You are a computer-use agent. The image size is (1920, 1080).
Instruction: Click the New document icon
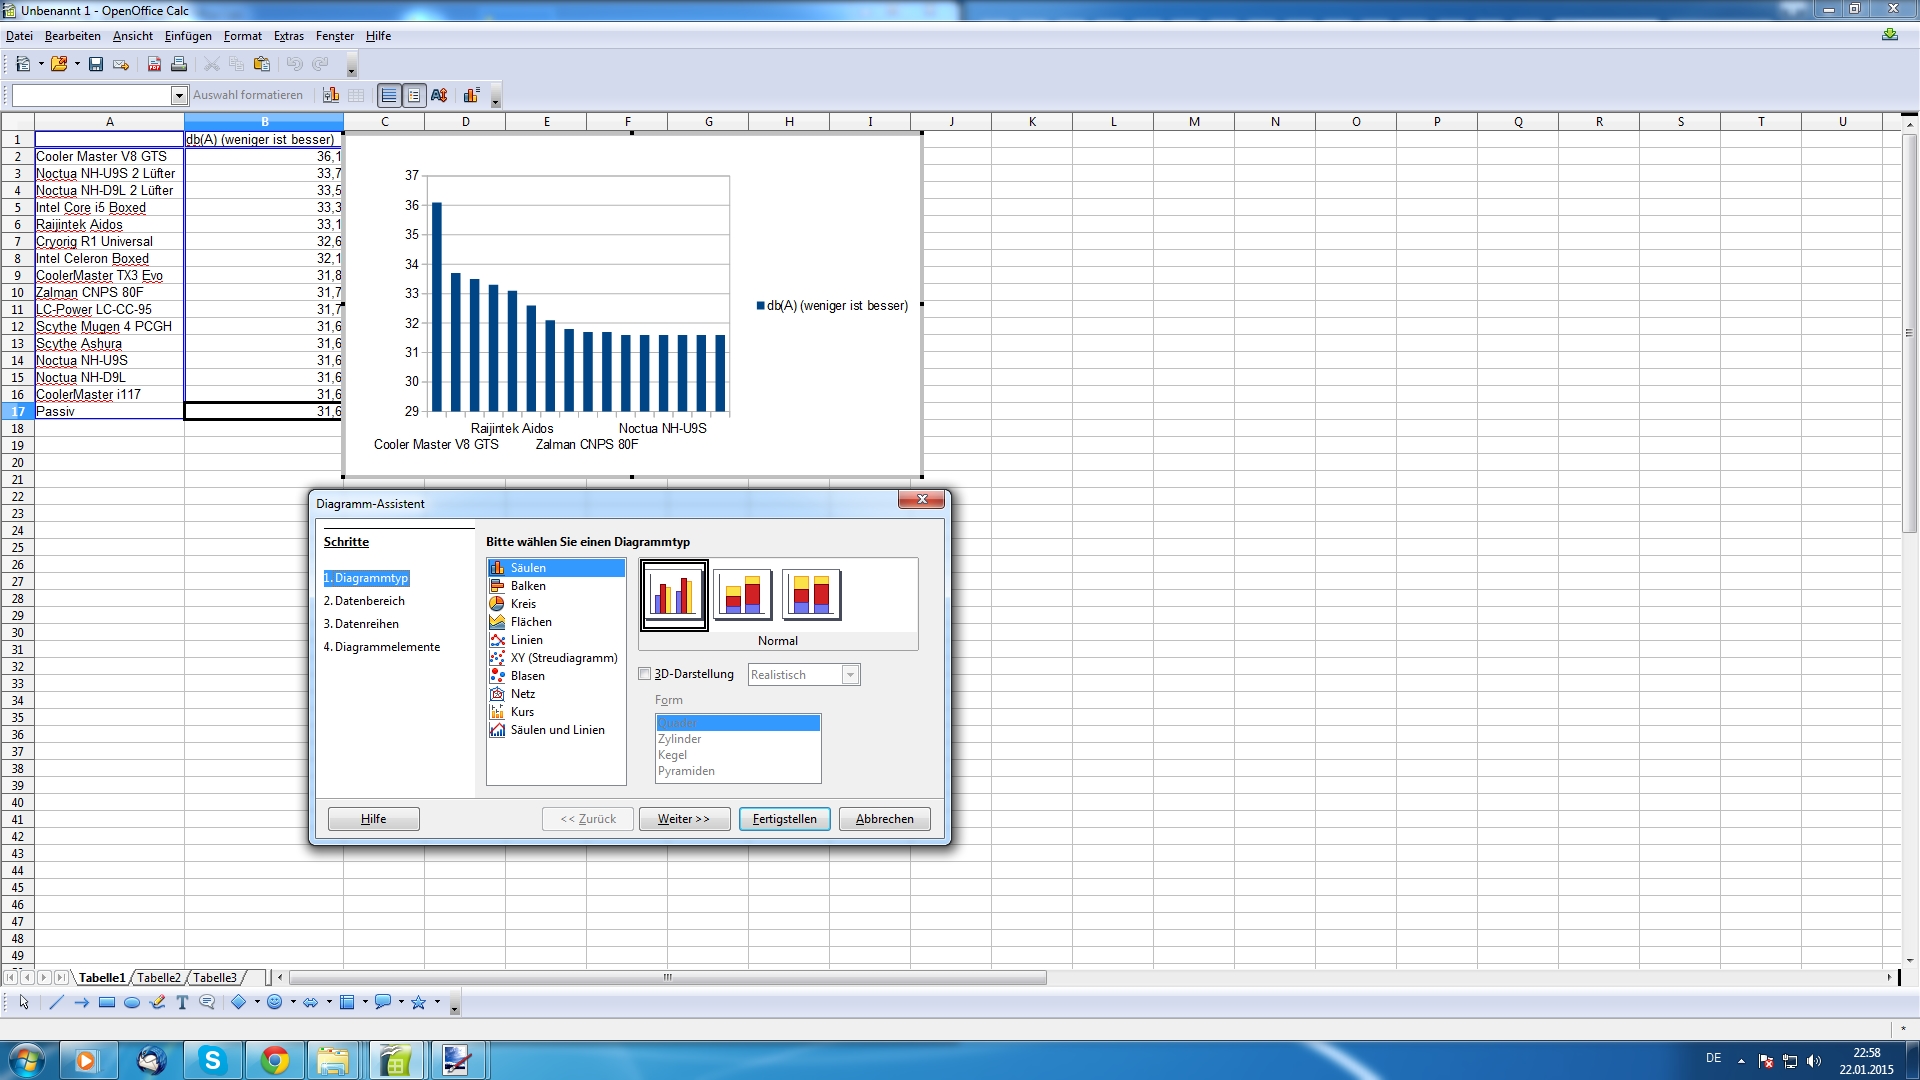22,64
